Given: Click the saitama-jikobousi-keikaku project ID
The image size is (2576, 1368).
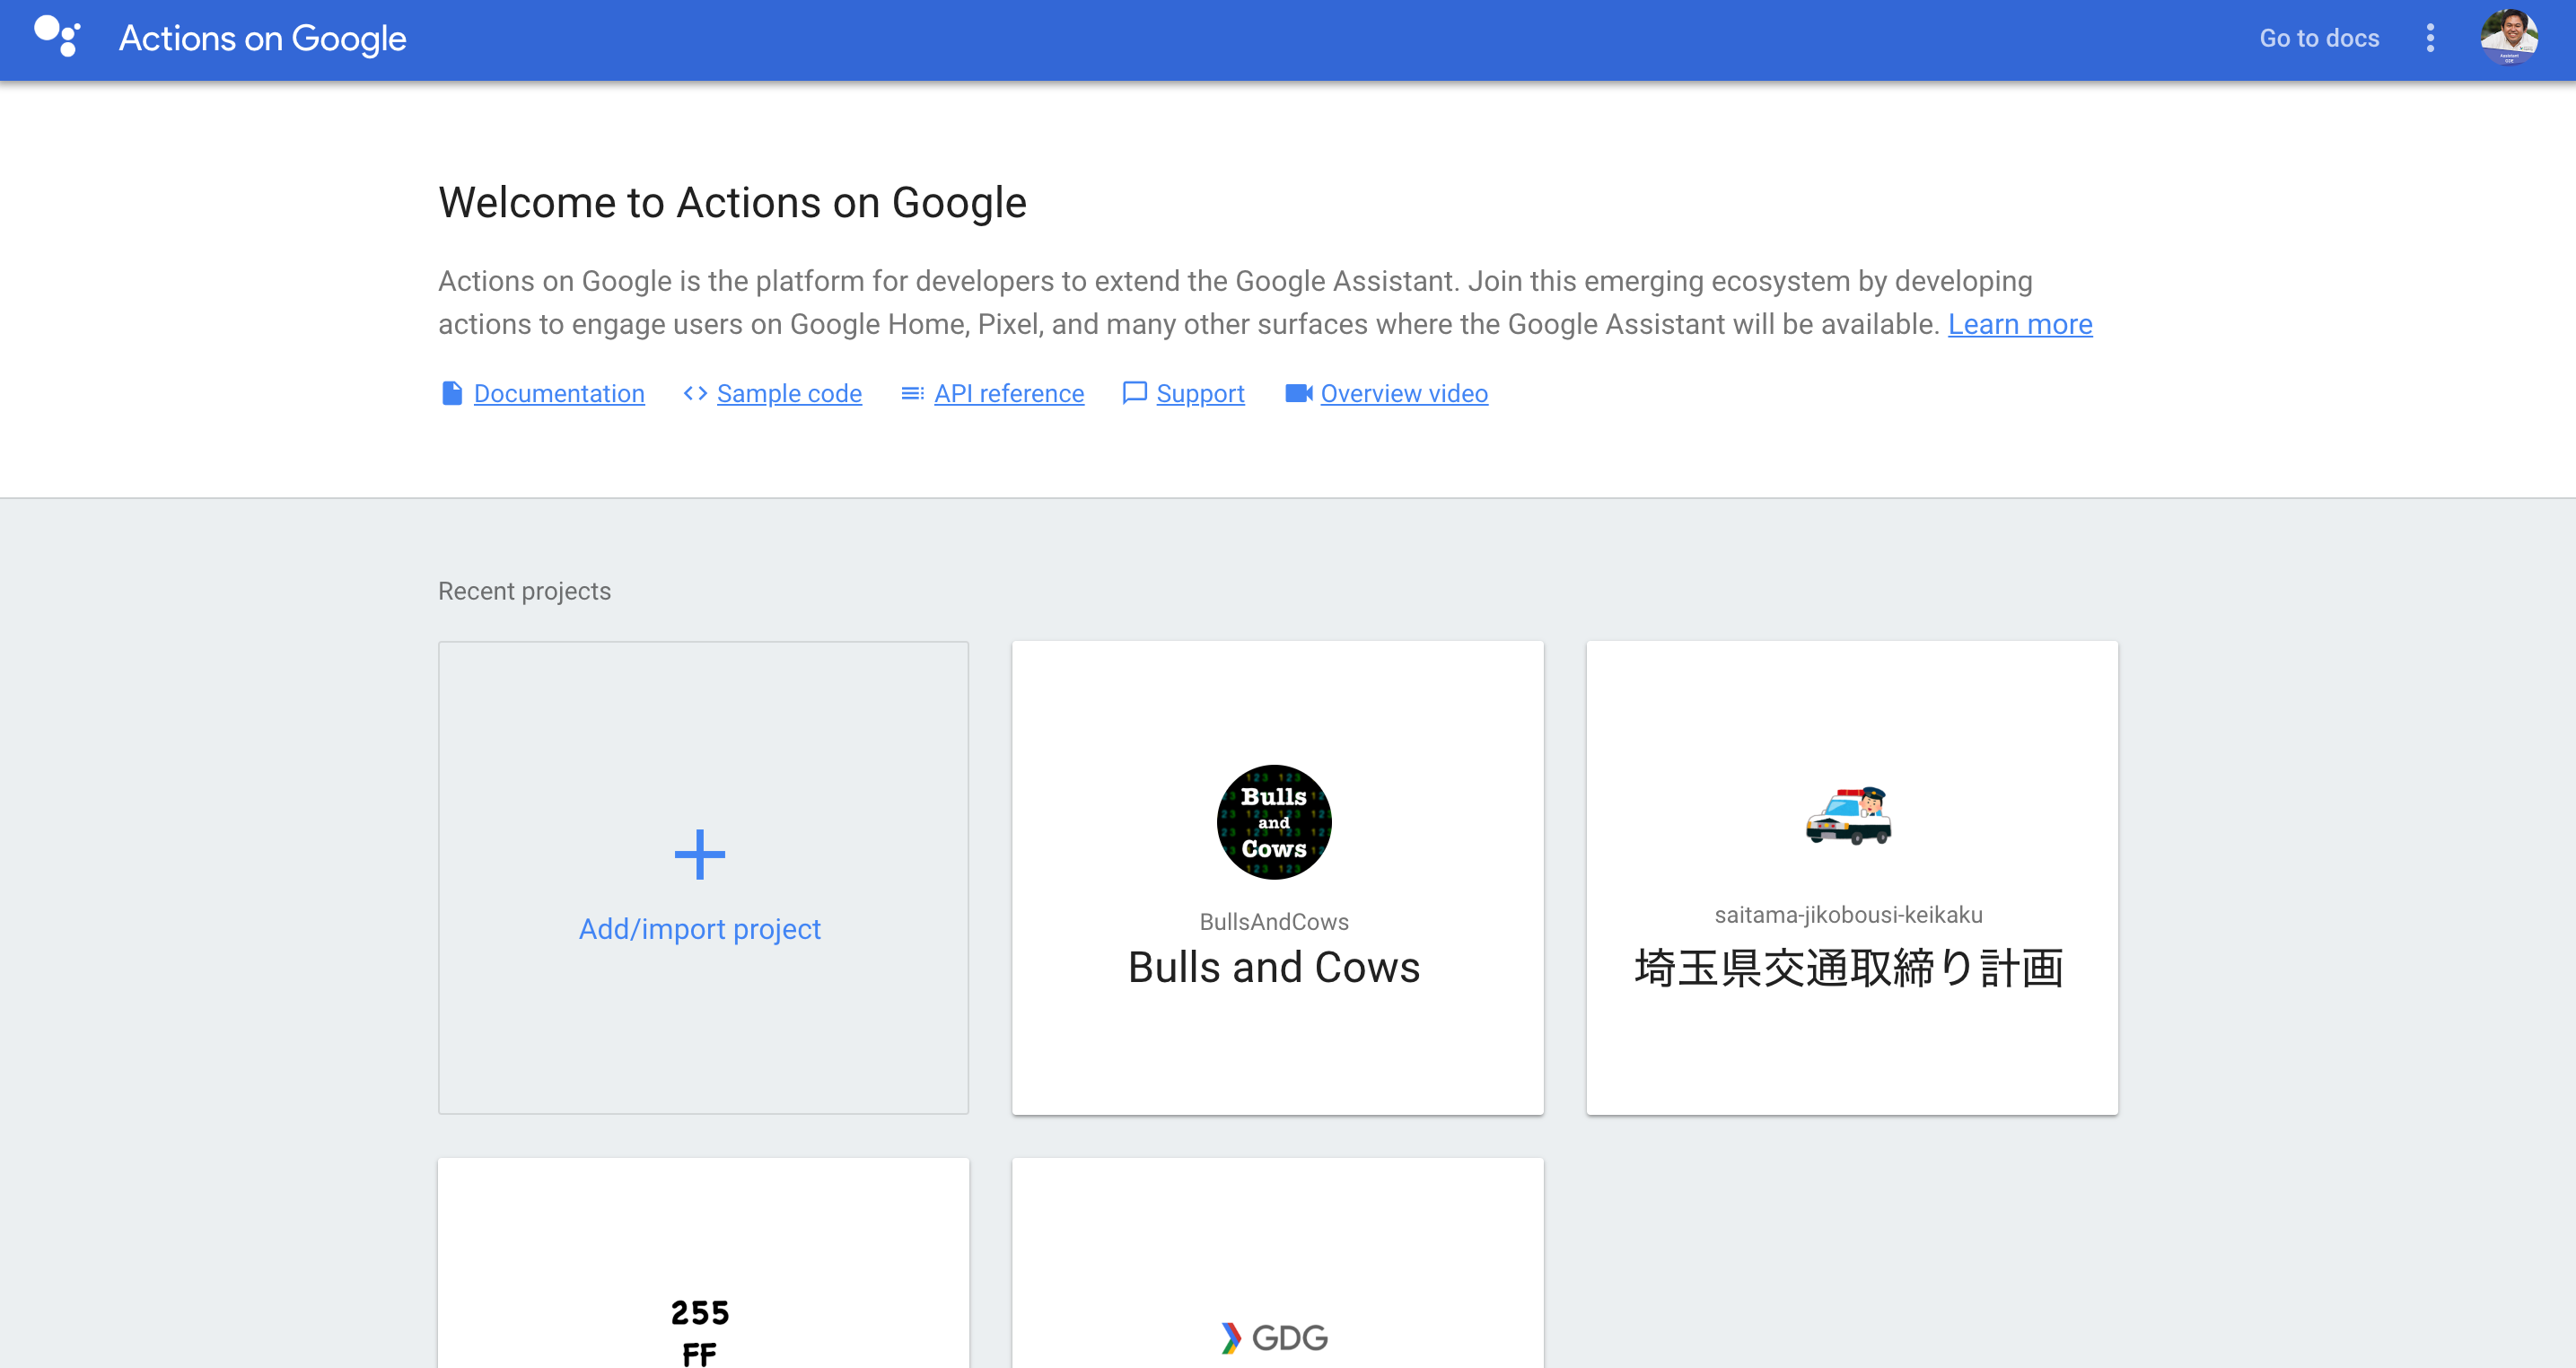Looking at the screenshot, I should [1849, 914].
